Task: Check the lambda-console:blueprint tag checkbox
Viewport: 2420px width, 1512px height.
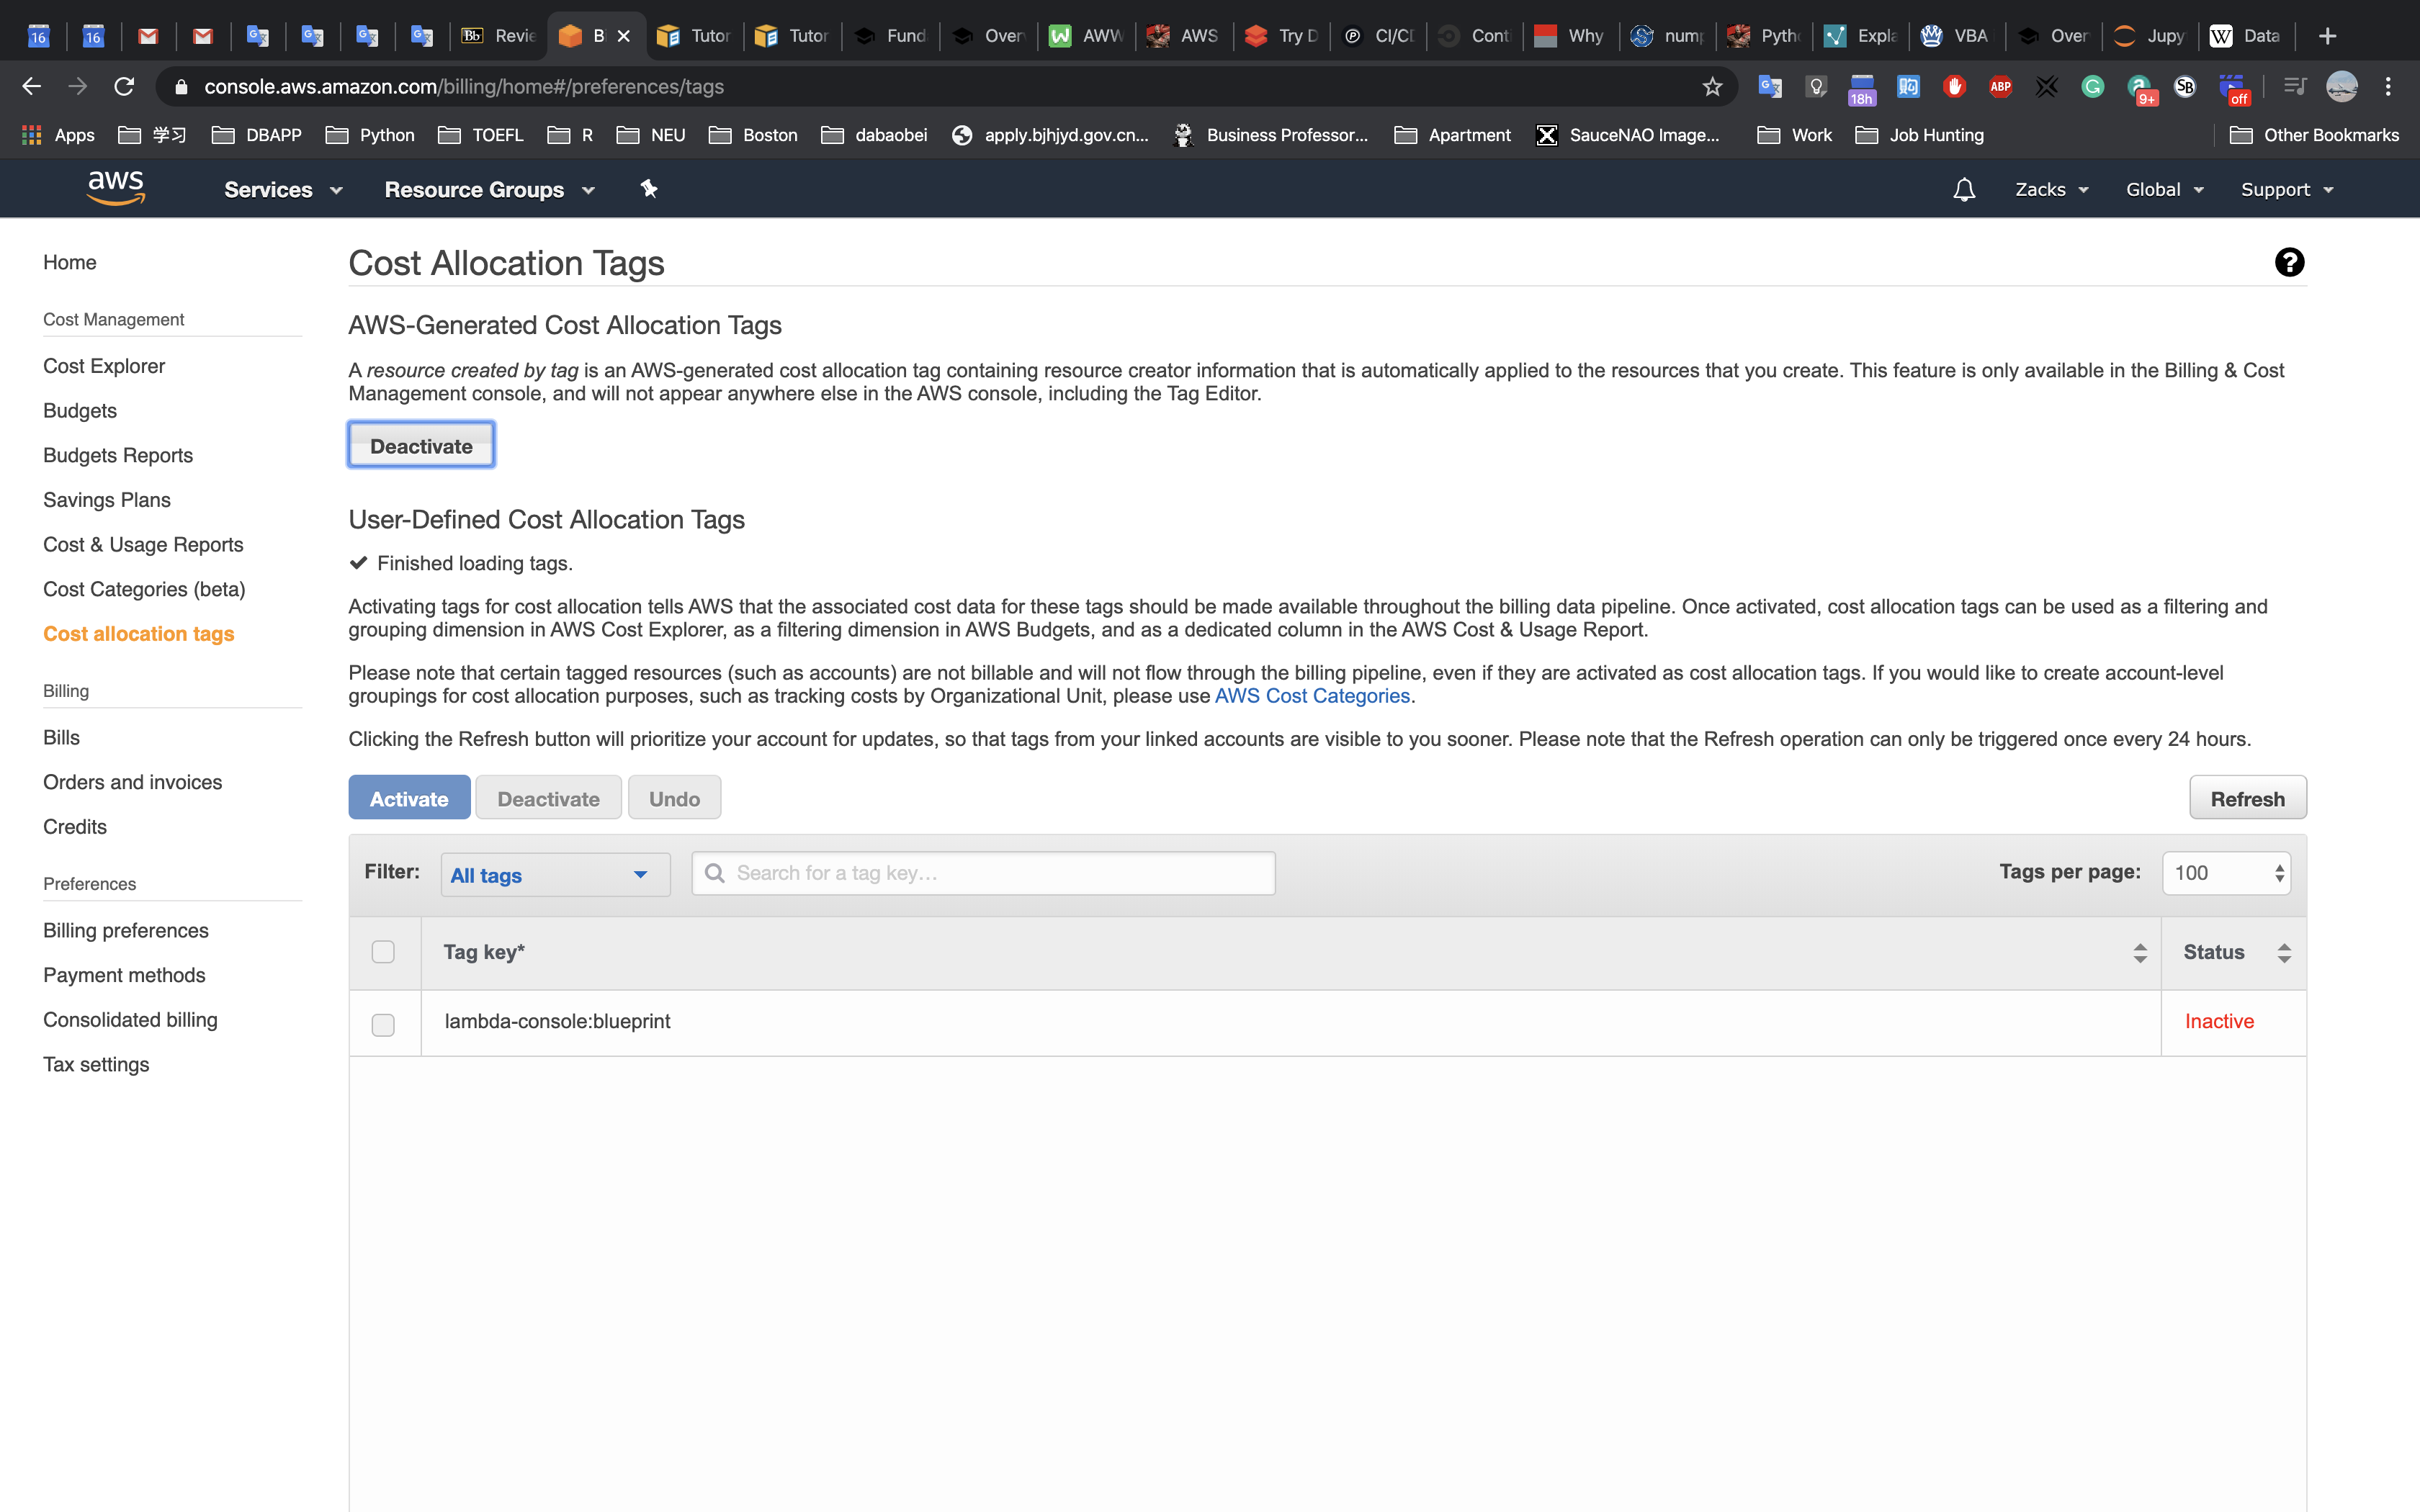Action: [x=383, y=1024]
